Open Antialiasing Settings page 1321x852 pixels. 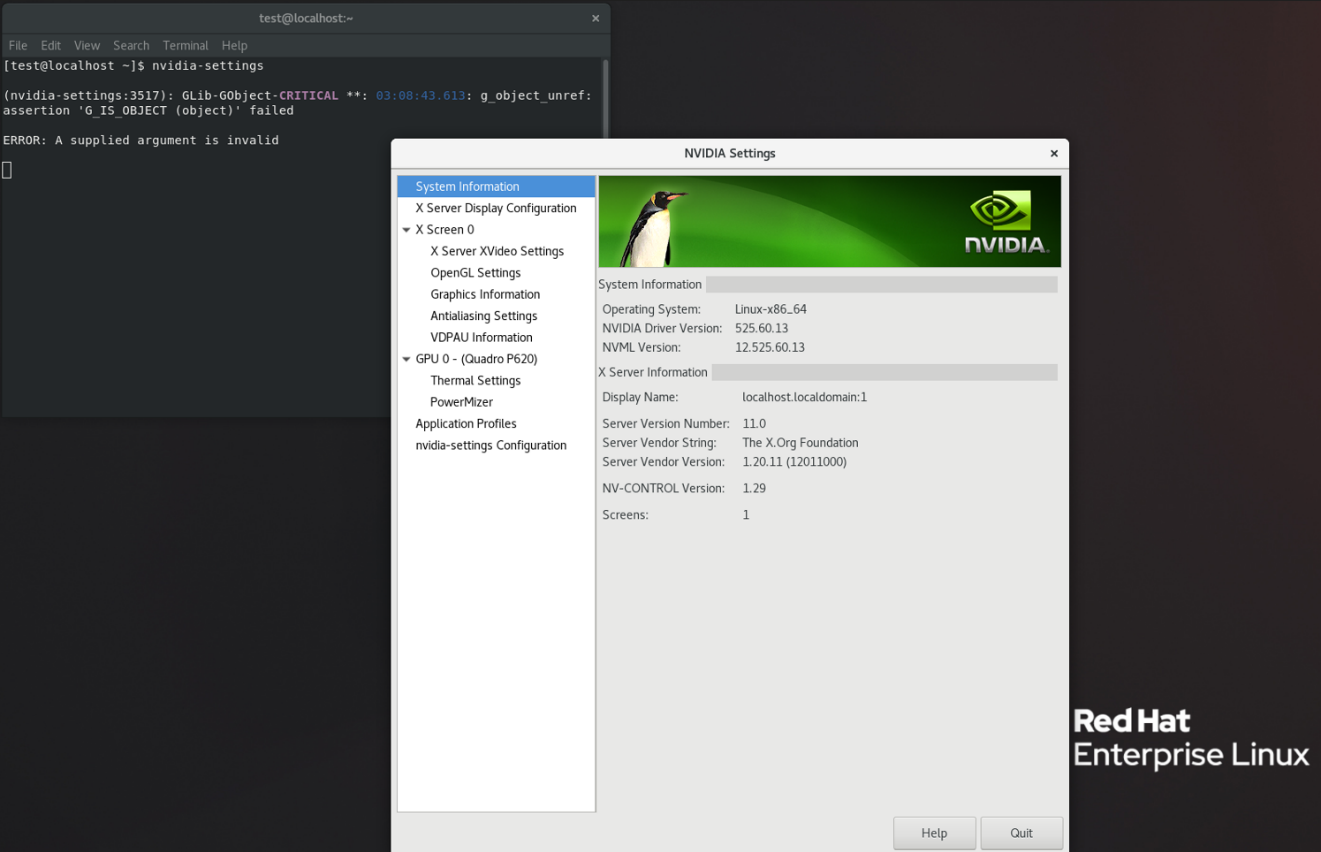484,316
